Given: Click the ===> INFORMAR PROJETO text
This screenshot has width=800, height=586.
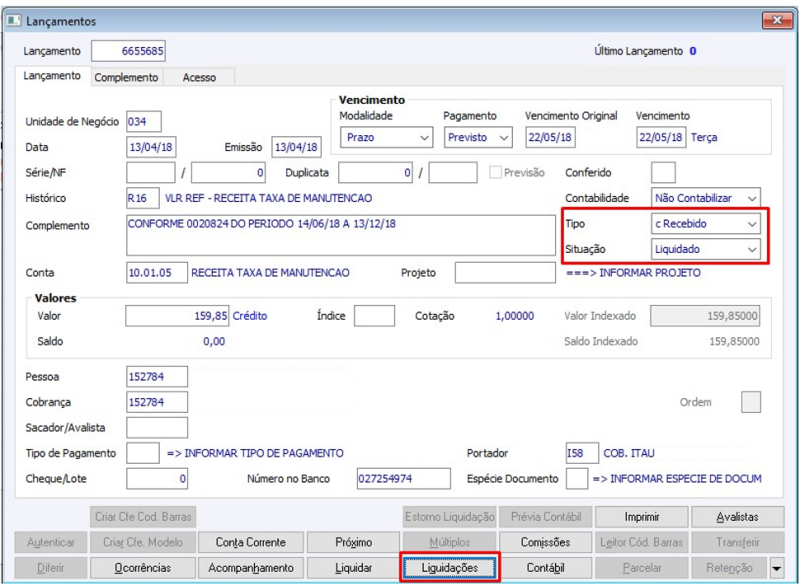Looking at the screenshot, I should click(x=633, y=273).
